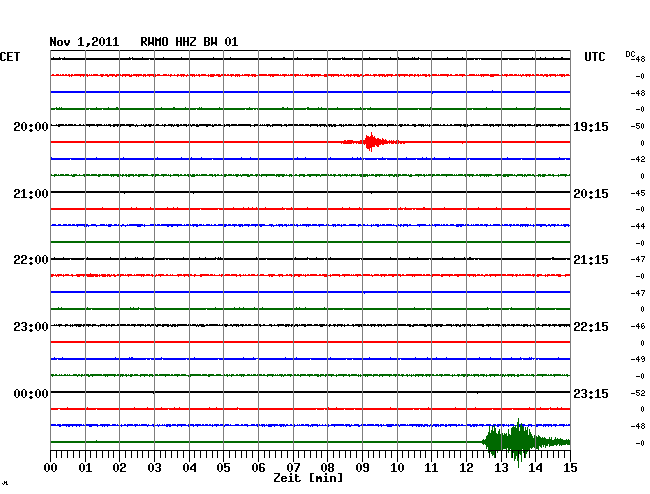This screenshot has width=650, height=494.
Task: Click minute tick label '07' on Zeit axis
Action: click(293, 468)
